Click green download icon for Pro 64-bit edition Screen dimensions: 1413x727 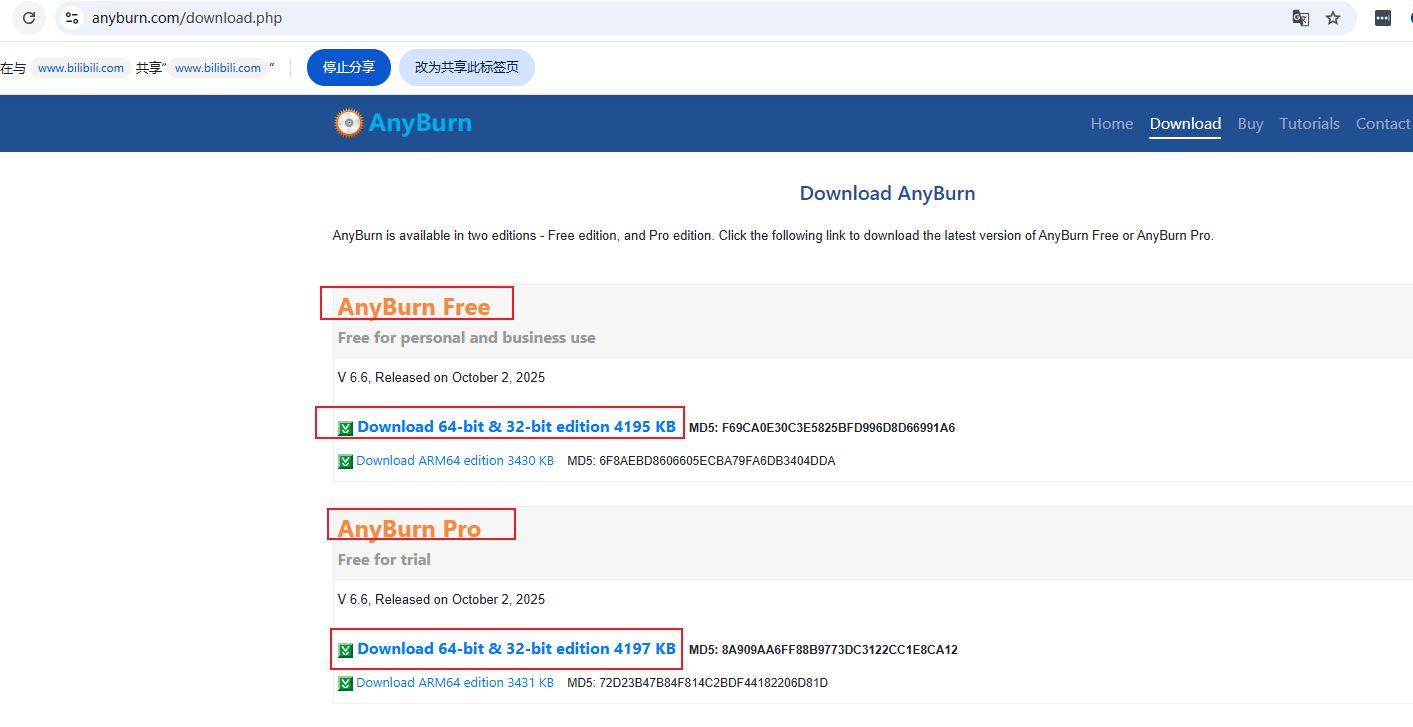point(346,650)
